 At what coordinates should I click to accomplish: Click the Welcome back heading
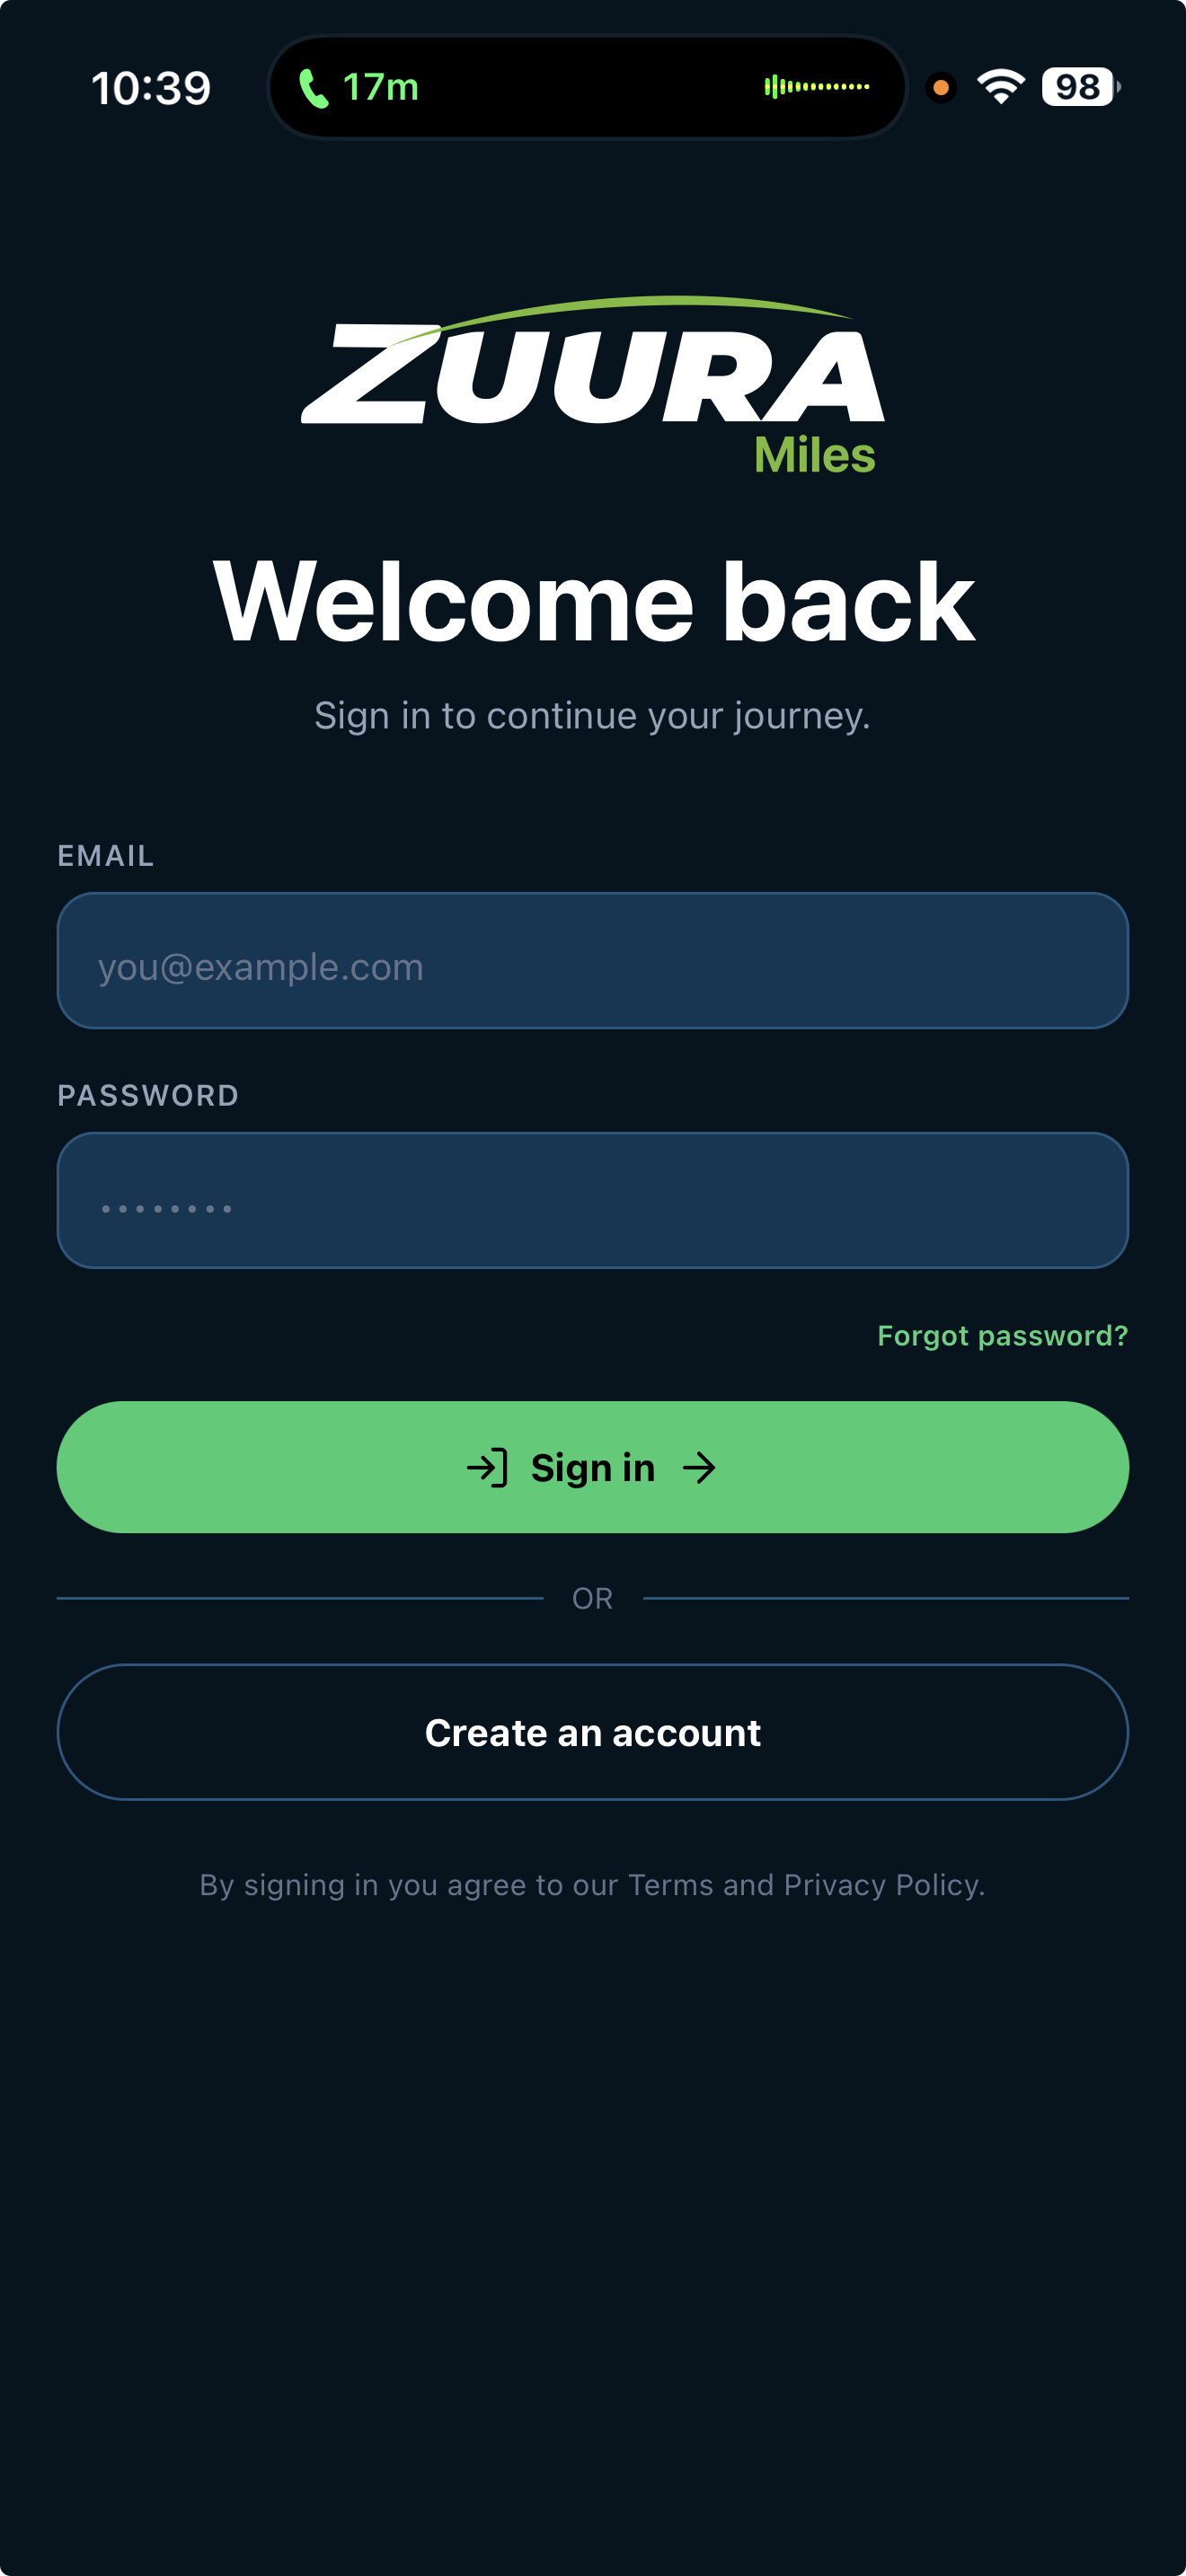(x=592, y=602)
